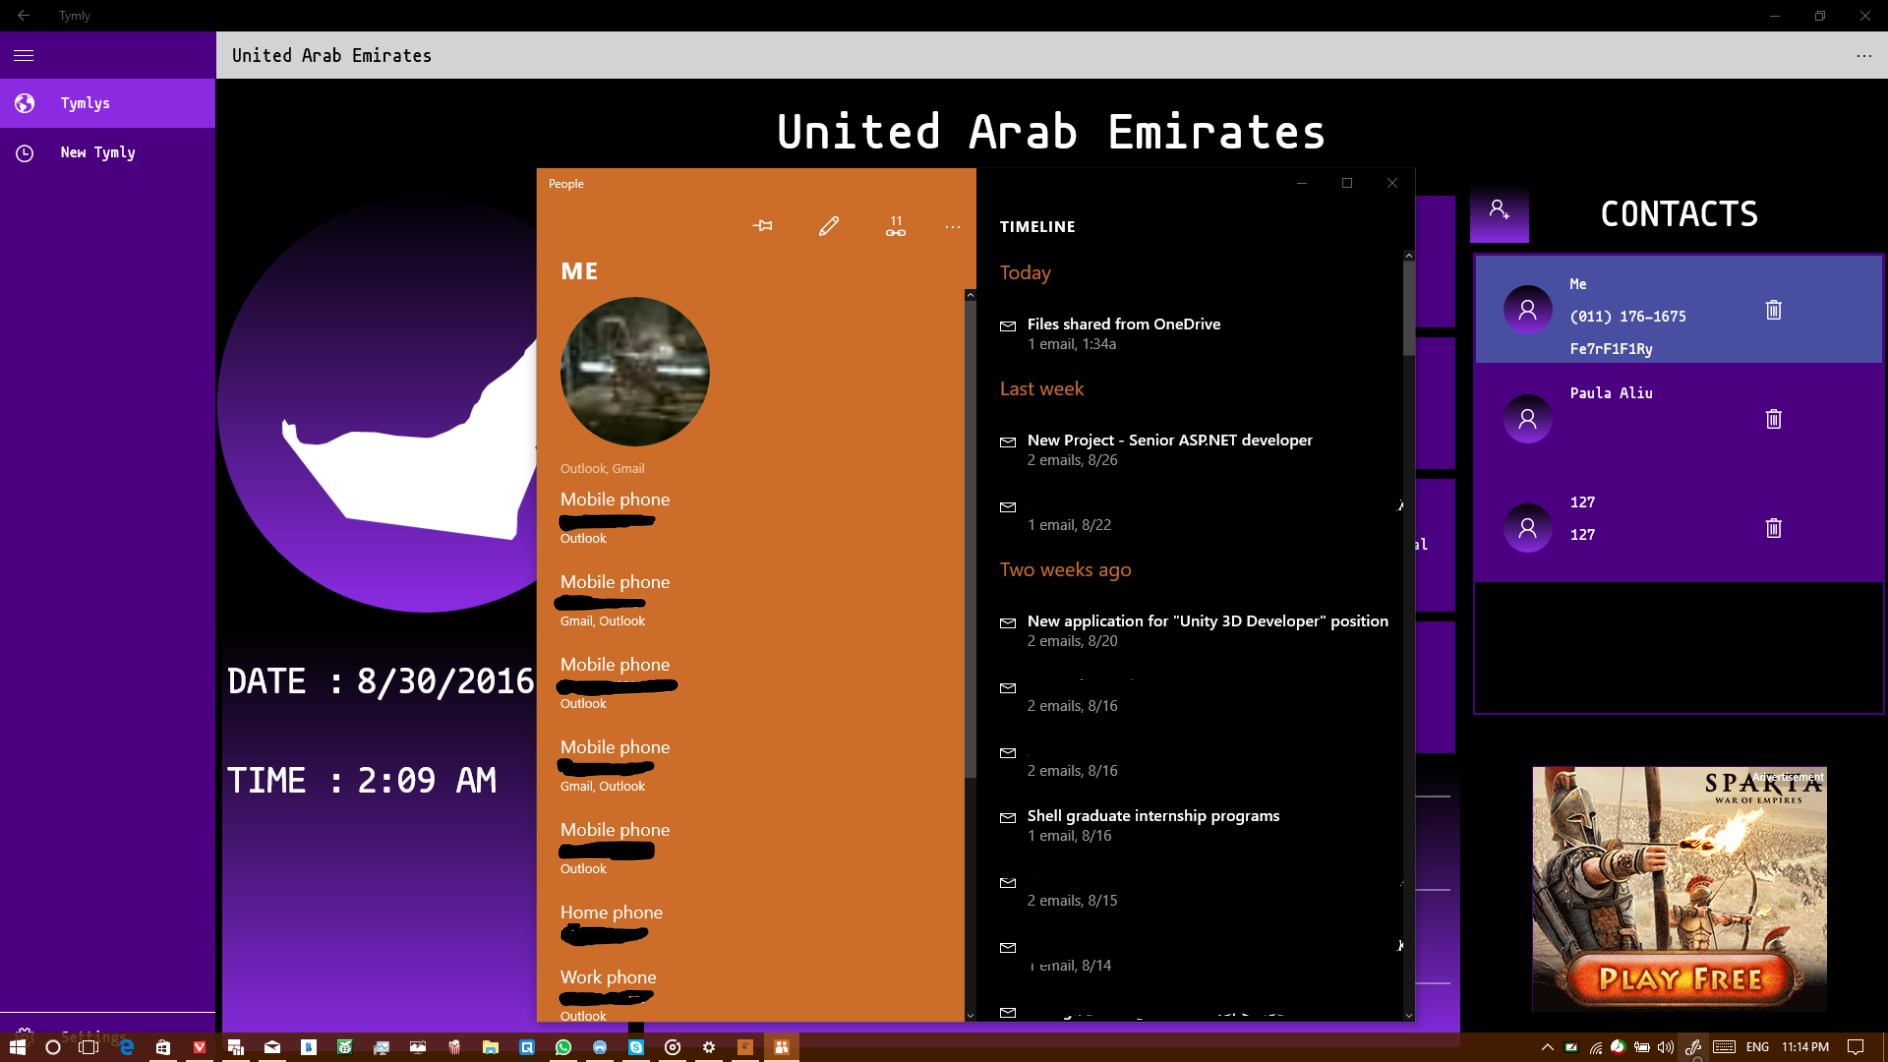The width and height of the screenshot is (1888, 1062).
Task: Open the Windows Start menu
Action: (17, 1047)
